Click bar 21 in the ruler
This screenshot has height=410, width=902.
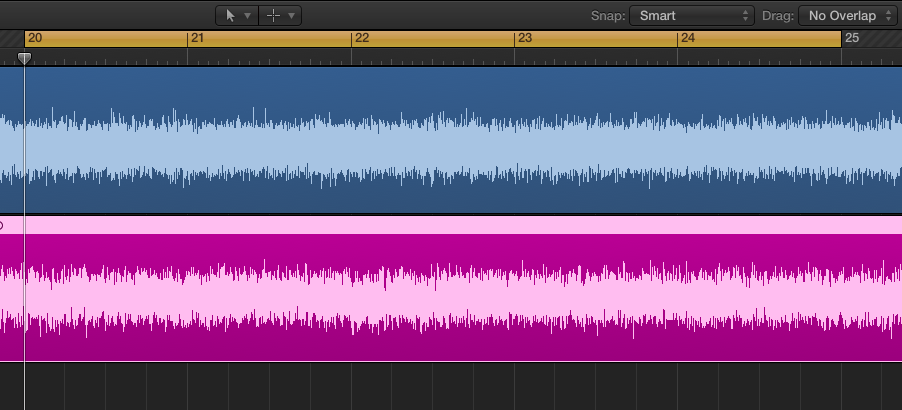(198, 38)
